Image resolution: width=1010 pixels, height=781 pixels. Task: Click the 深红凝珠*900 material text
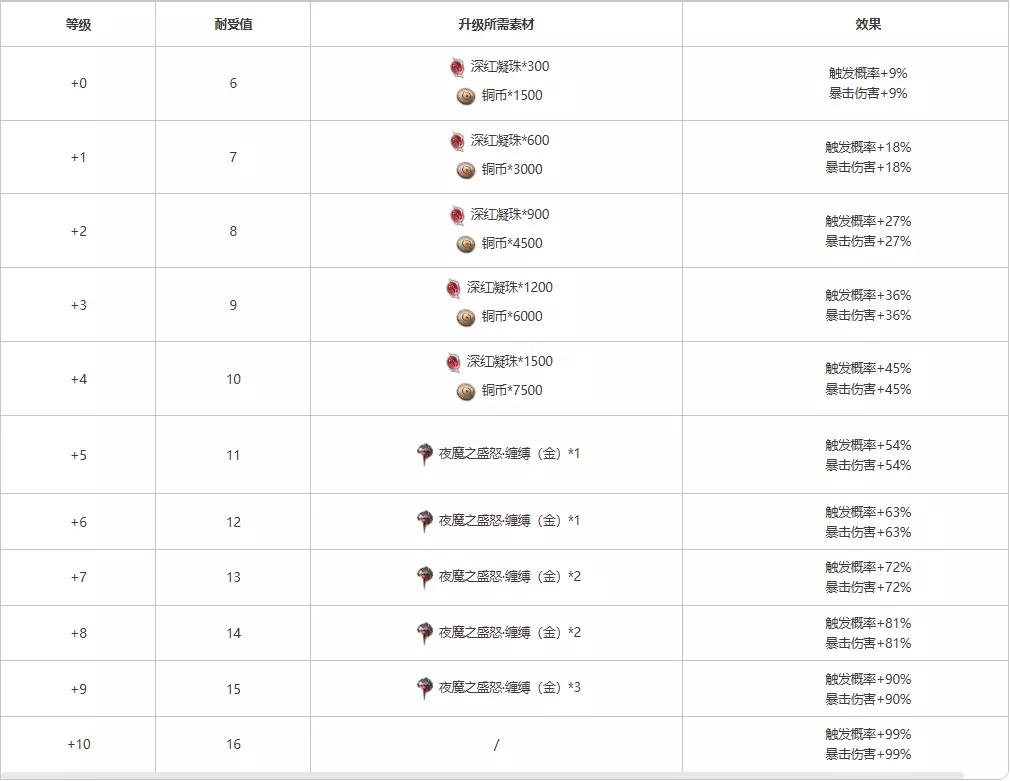tap(510, 215)
